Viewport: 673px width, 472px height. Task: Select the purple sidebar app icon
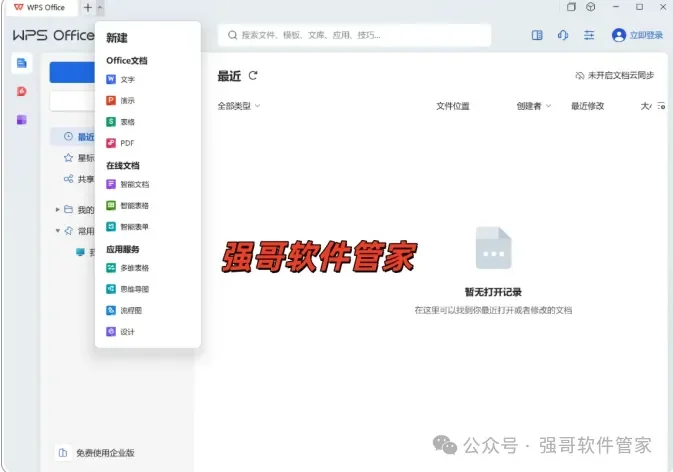21,120
